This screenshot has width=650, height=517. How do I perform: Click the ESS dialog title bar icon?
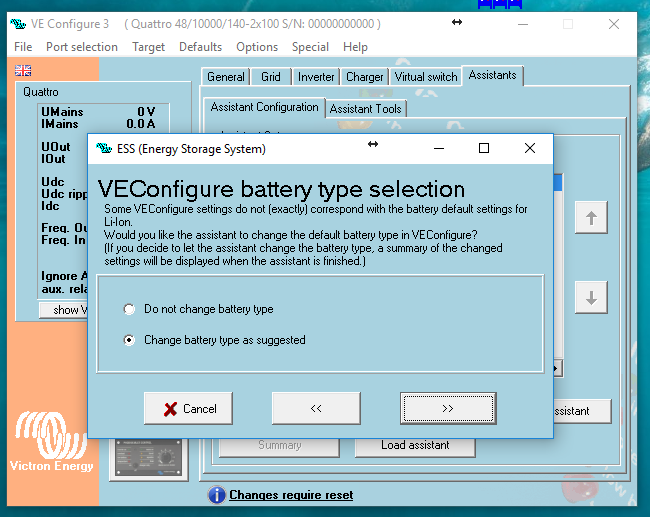[104, 148]
